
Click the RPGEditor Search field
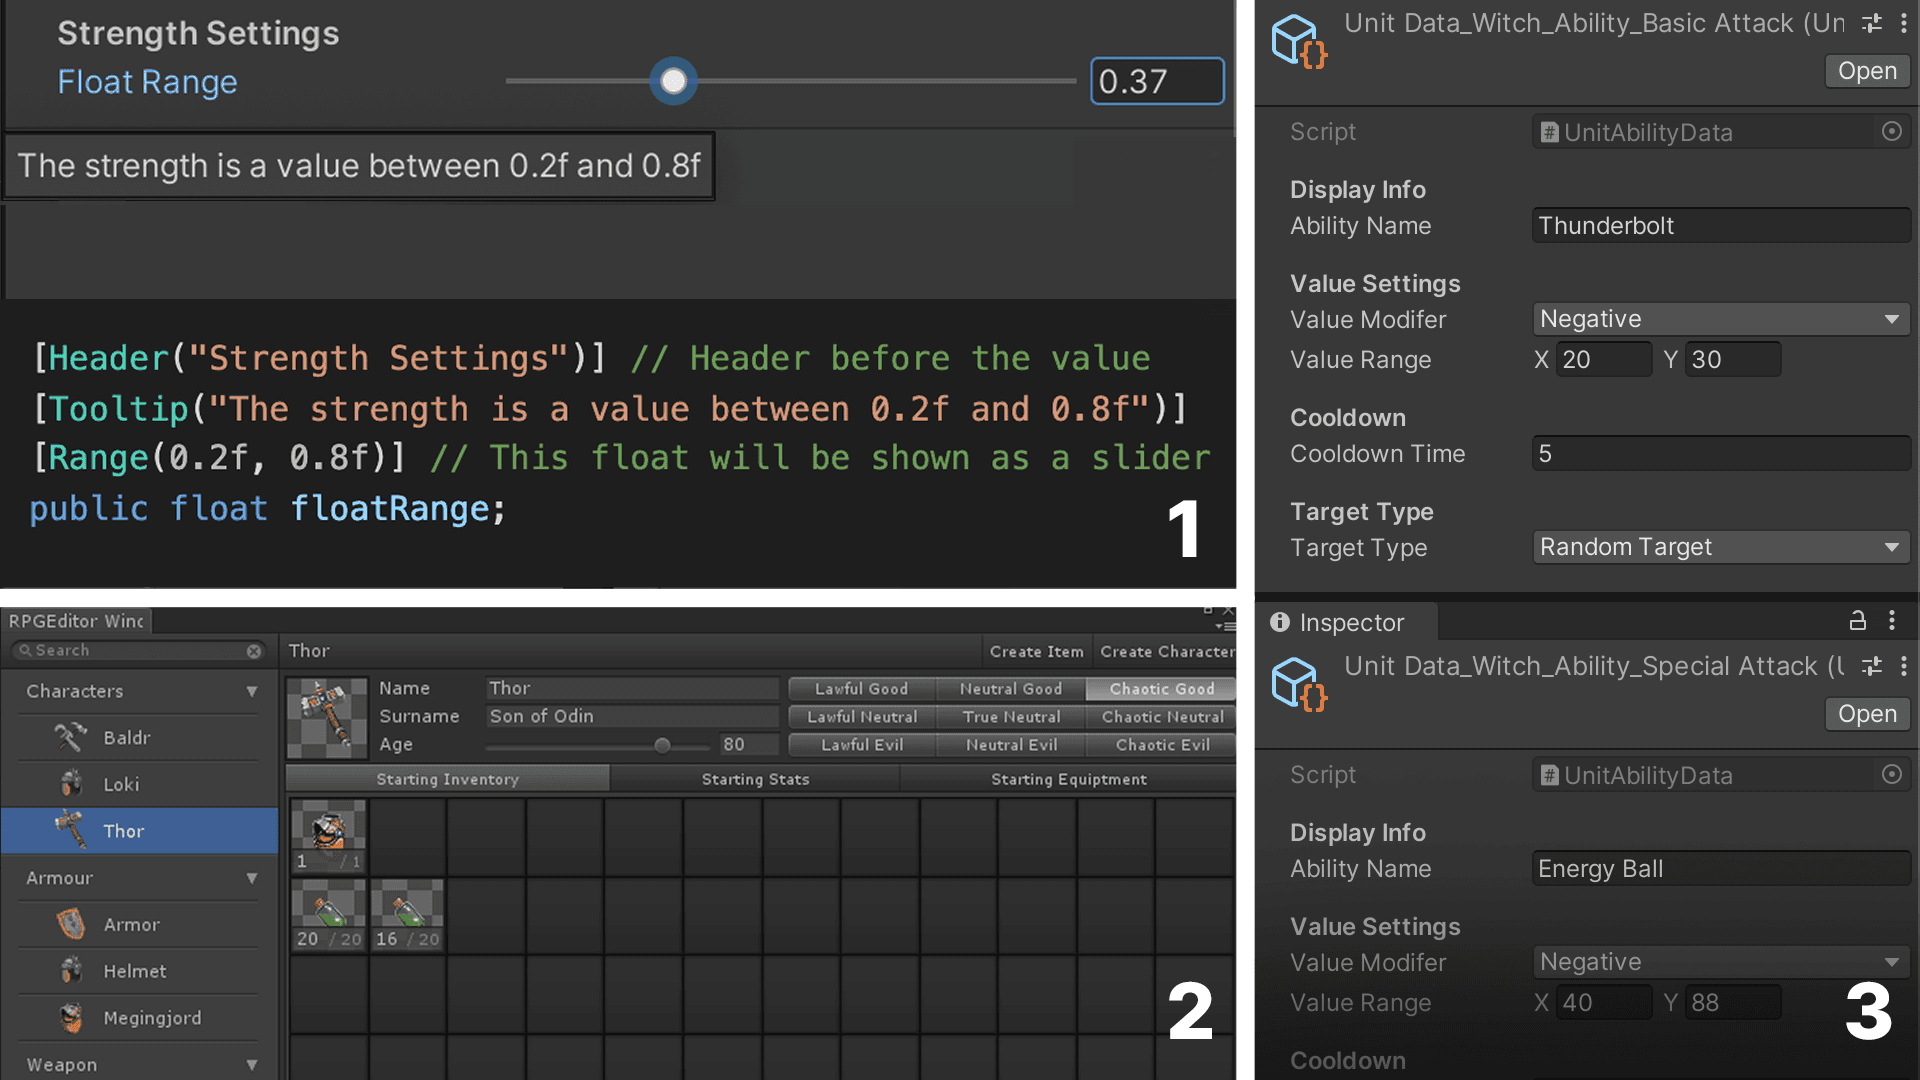coord(139,650)
